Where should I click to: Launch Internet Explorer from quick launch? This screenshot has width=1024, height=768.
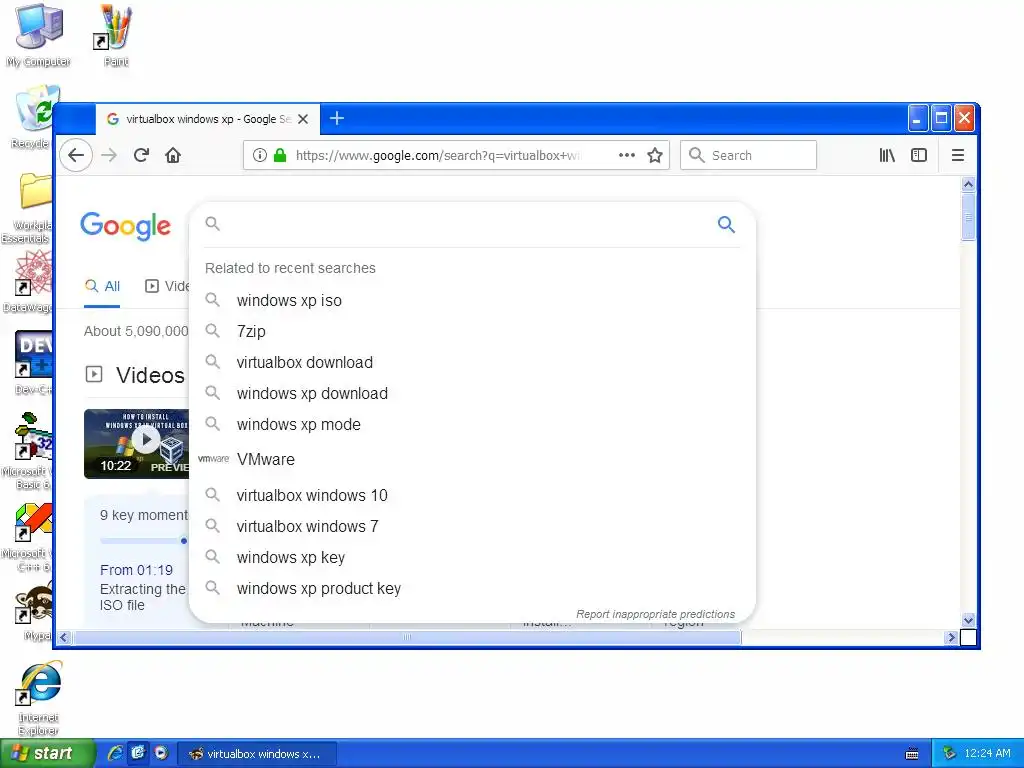coord(115,754)
